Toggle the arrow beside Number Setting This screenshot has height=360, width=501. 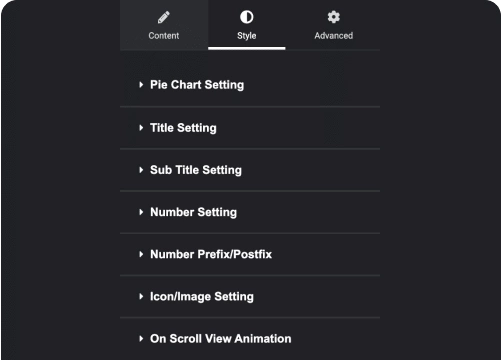pos(141,212)
